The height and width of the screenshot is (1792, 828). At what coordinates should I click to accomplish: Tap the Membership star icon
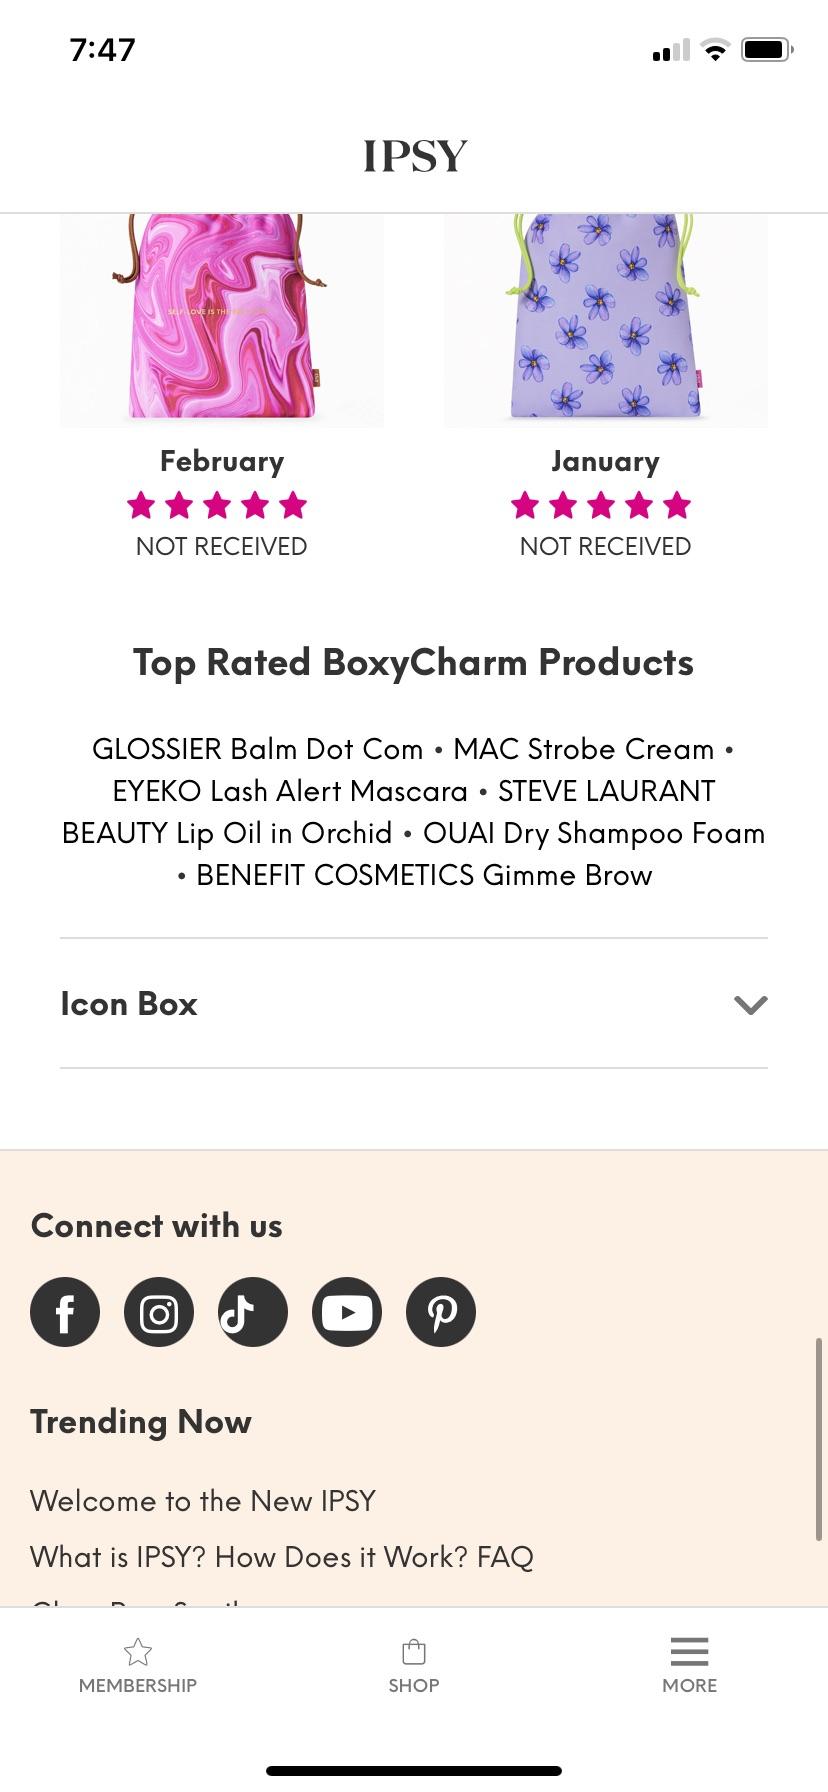point(138,1652)
